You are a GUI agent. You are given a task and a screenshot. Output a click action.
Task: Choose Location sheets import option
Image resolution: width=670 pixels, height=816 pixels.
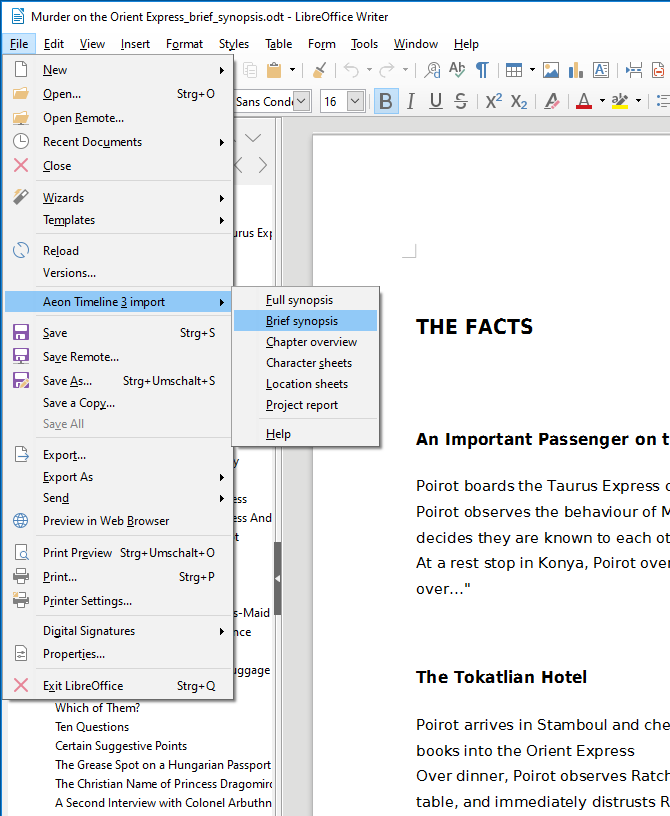(x=305, y=384)
